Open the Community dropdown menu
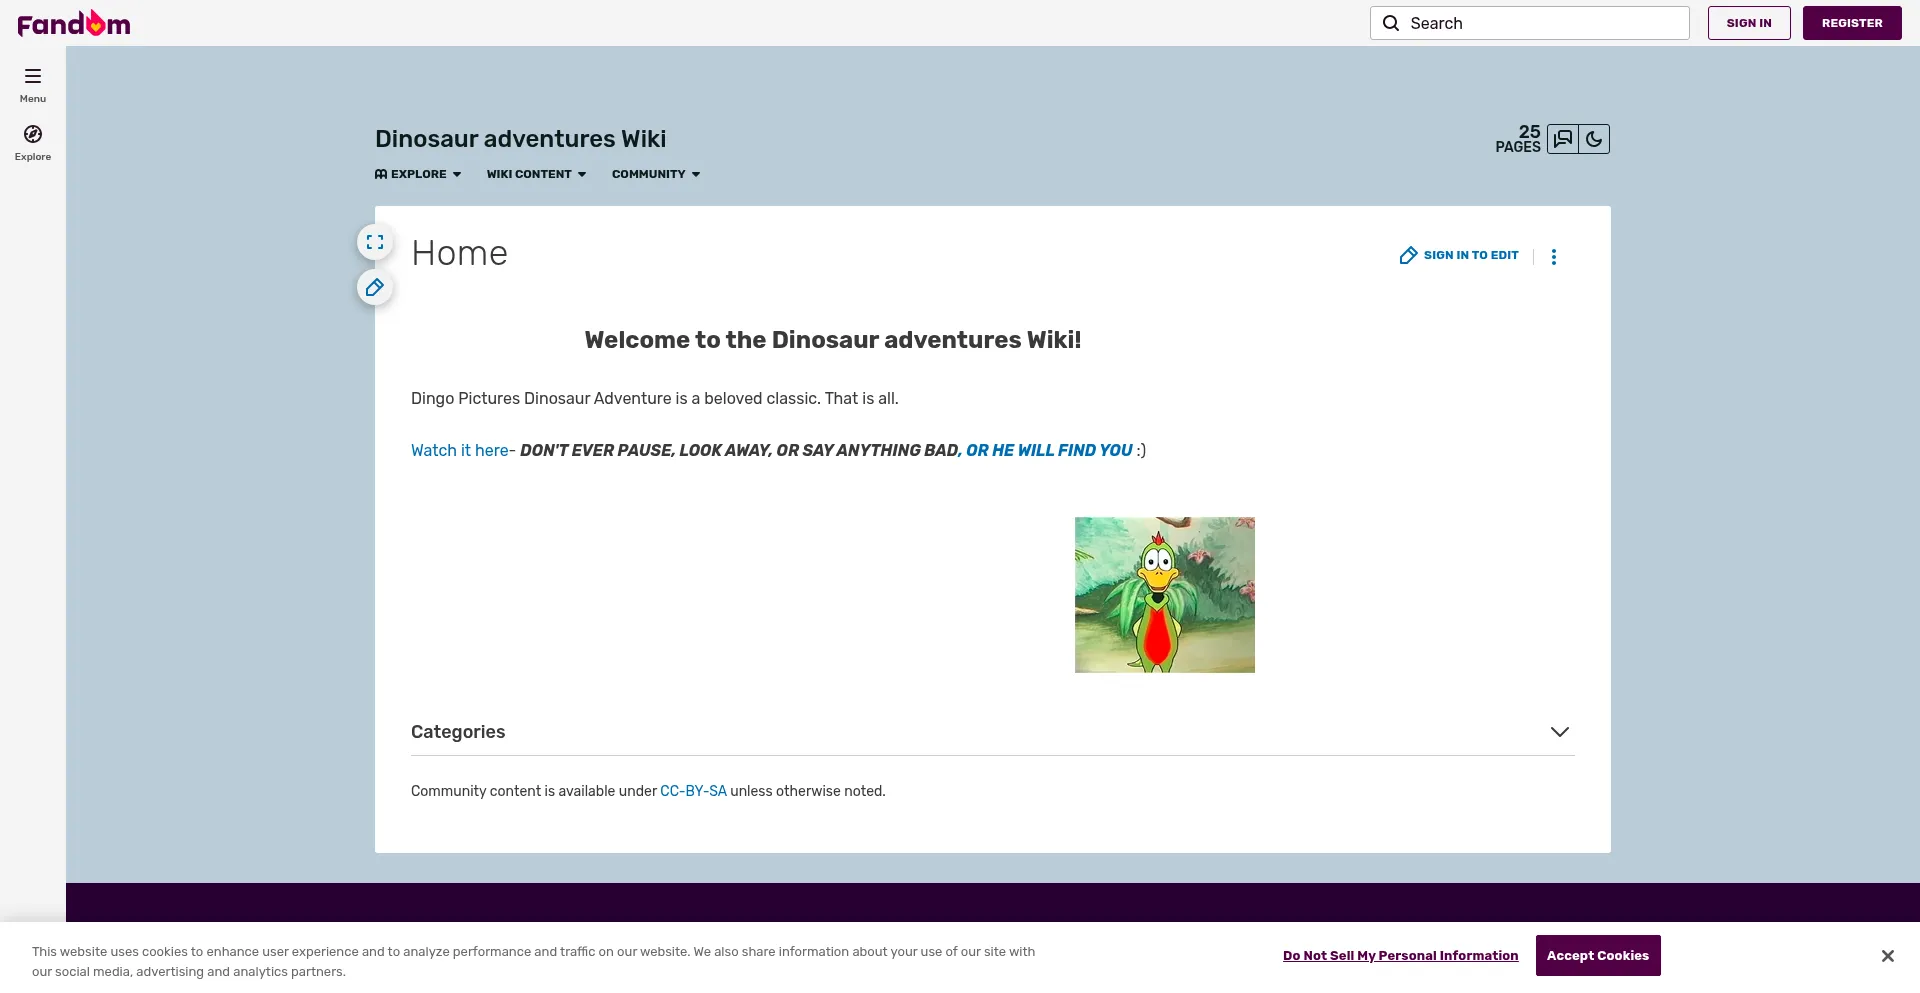The height and width of the screenshot is (993, 1920). (656, 174)
